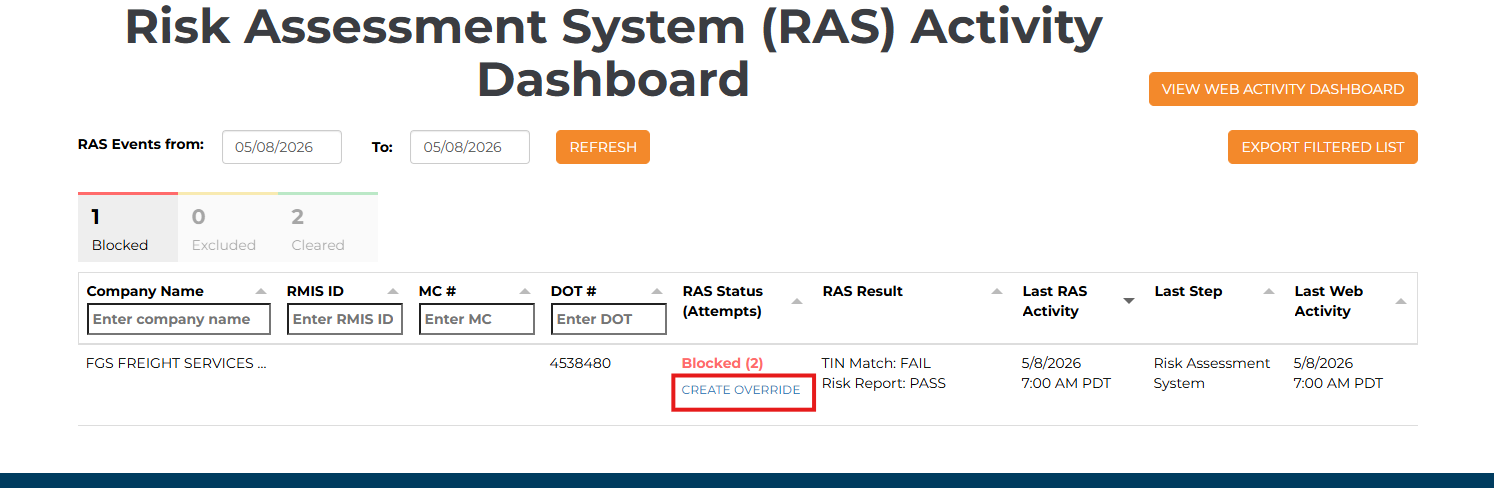Image resolution: width=1494 pixels, height=488 pixels.
Task: Focus the Enter company name filter box
Action: point(179,320)
